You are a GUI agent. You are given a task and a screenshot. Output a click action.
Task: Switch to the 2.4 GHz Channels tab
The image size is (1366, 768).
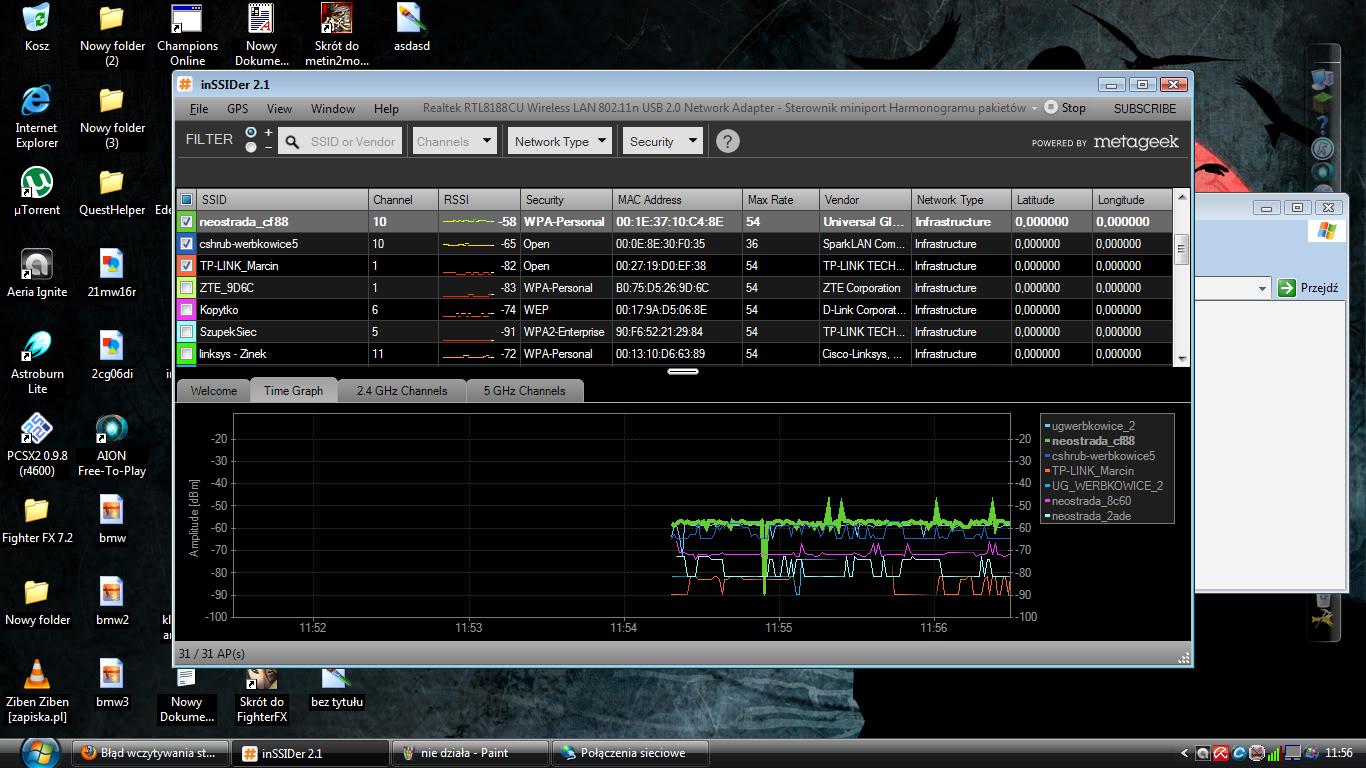[402, 391]
